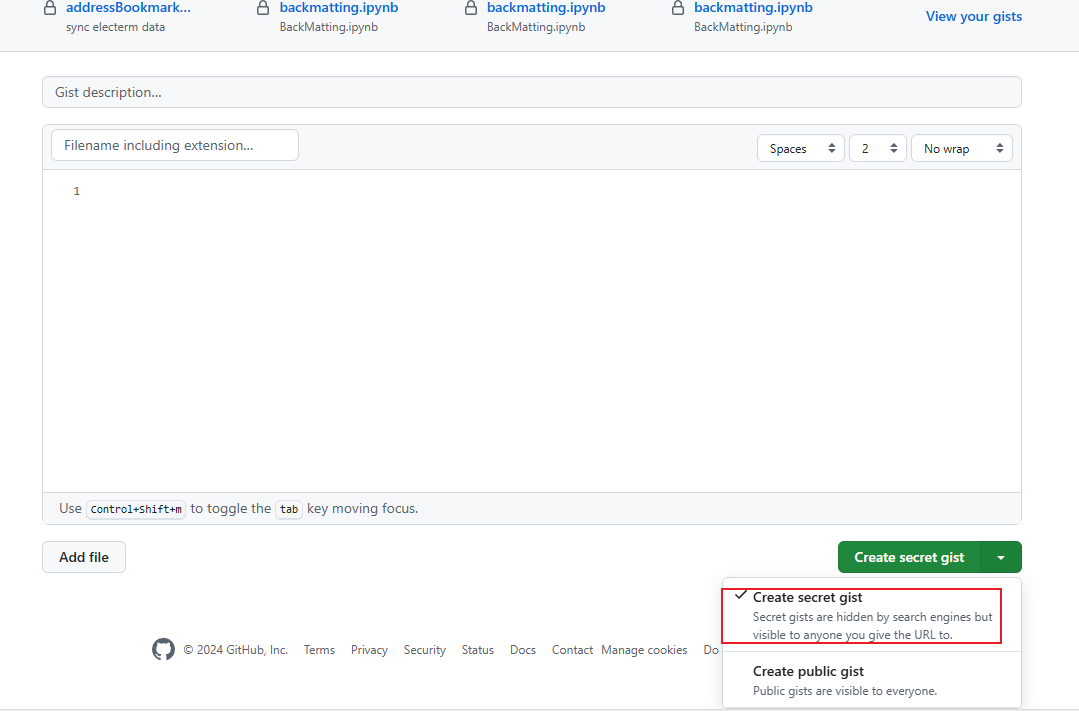This screenshot has width=1079, height=711.
Task: Click lock icon next to first backmatting.ipynb
Action: [263, 8]
